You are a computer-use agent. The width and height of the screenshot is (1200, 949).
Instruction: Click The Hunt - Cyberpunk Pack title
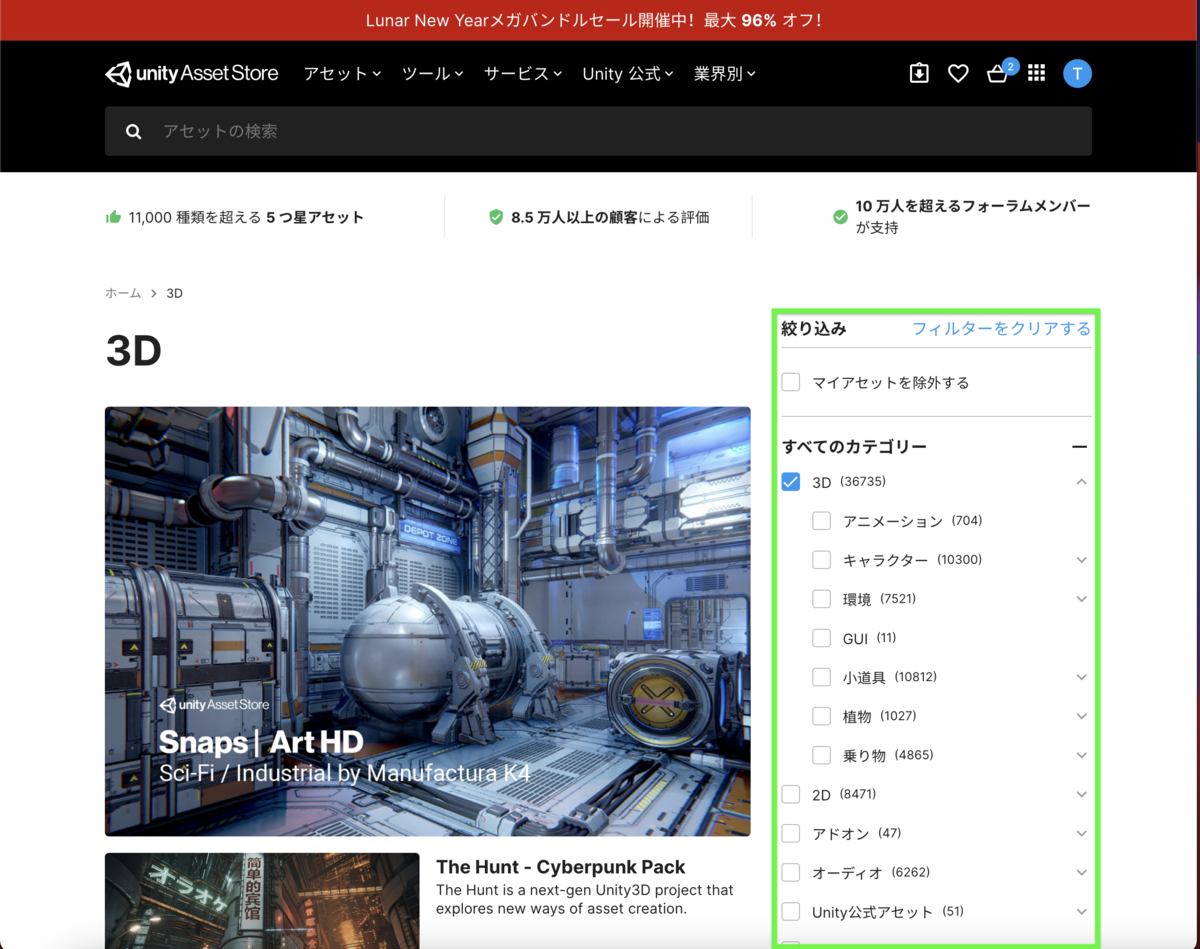click(561, 867)
